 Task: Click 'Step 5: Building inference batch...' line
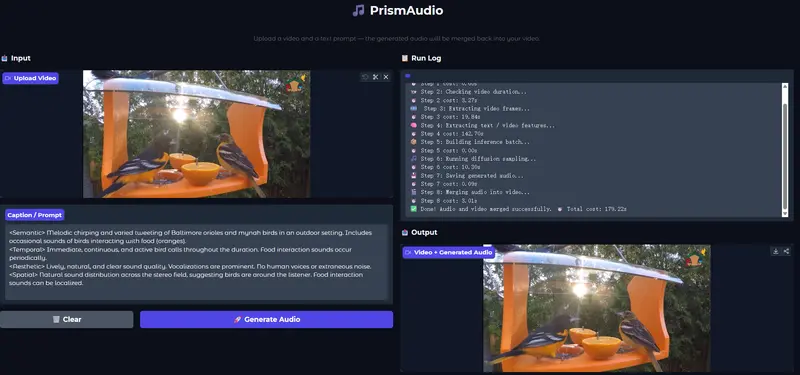(476, 142)
